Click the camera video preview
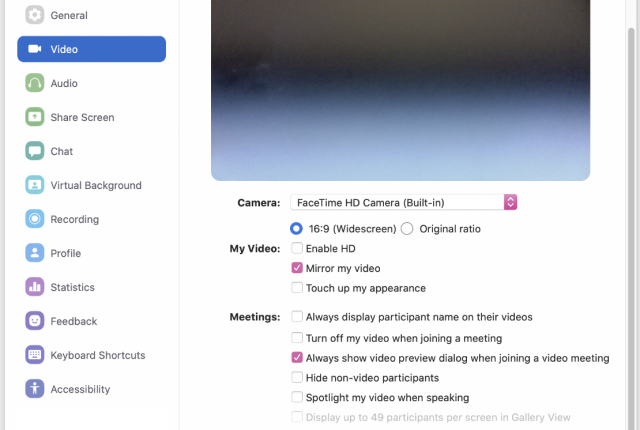This screenshot has height=430, width=640. (400, 90)
